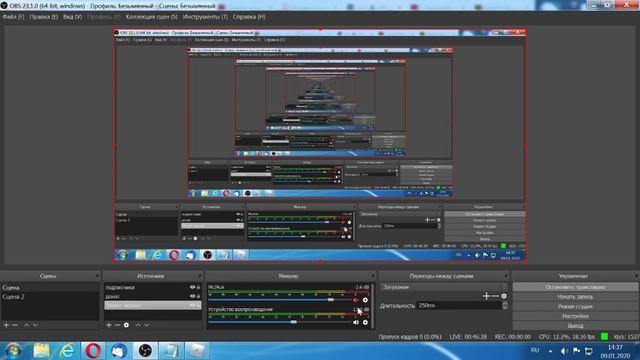The image size is (640, 360).
Task: Add a new scene with the plus icon
Action: (6, 325)
